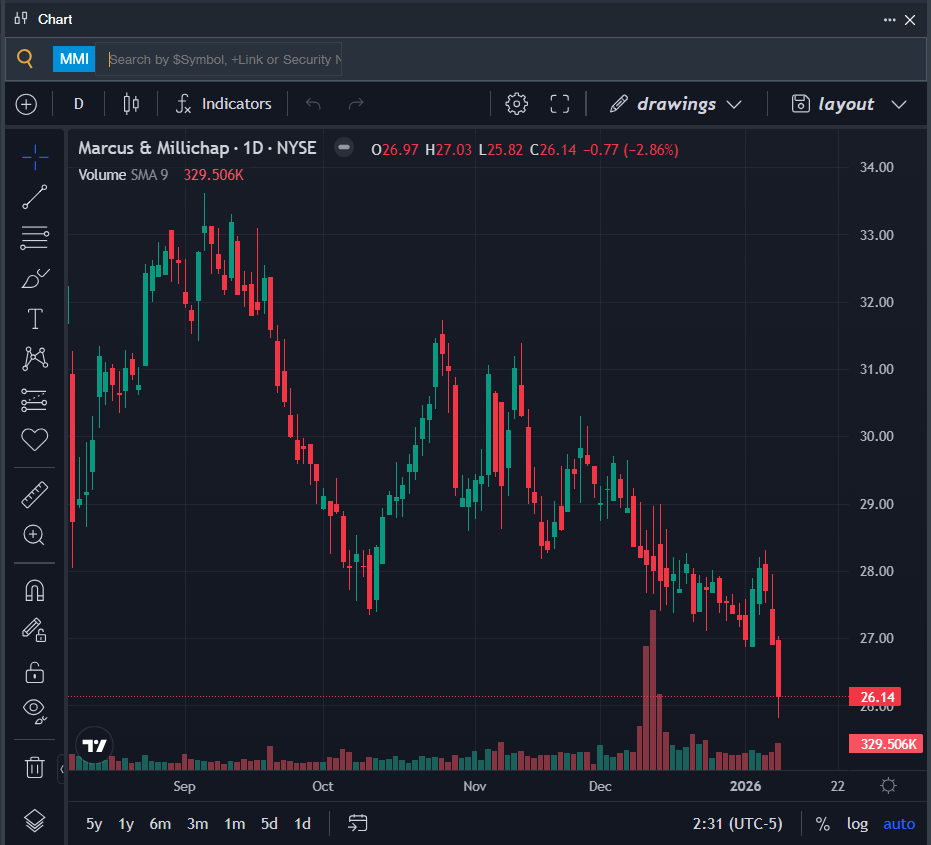Select the text annotation tool
Viewport: 931px width, 845px height.
tap(35, 319)
